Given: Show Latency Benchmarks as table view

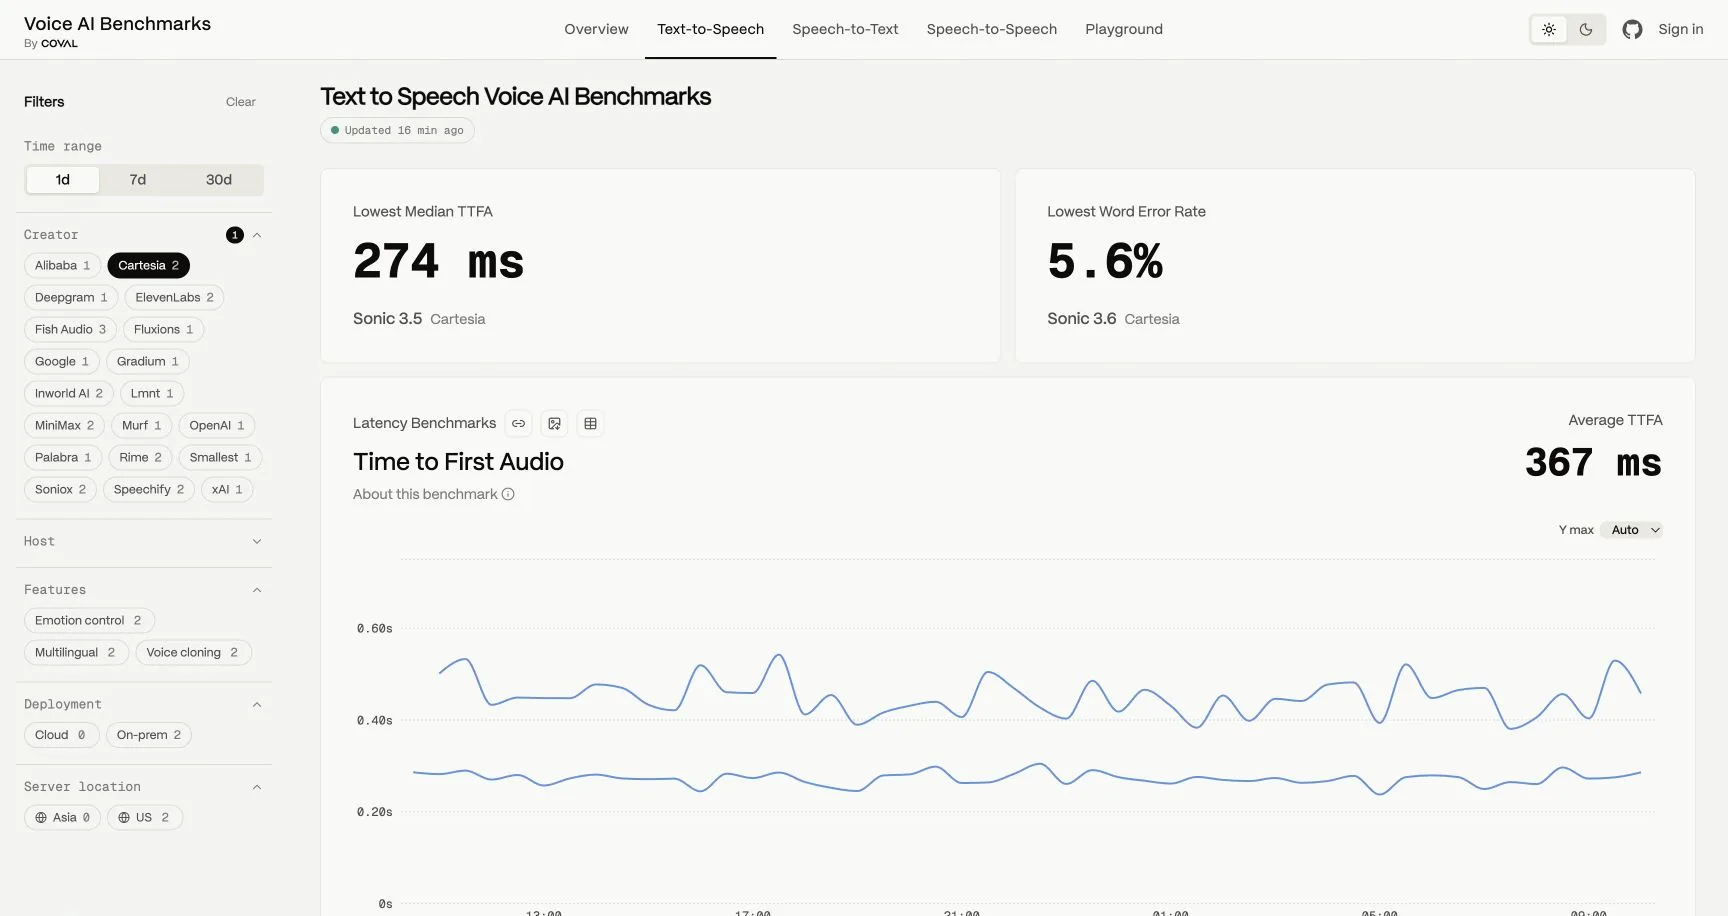Looking at the screenshot, I should (x=590, y=424).
